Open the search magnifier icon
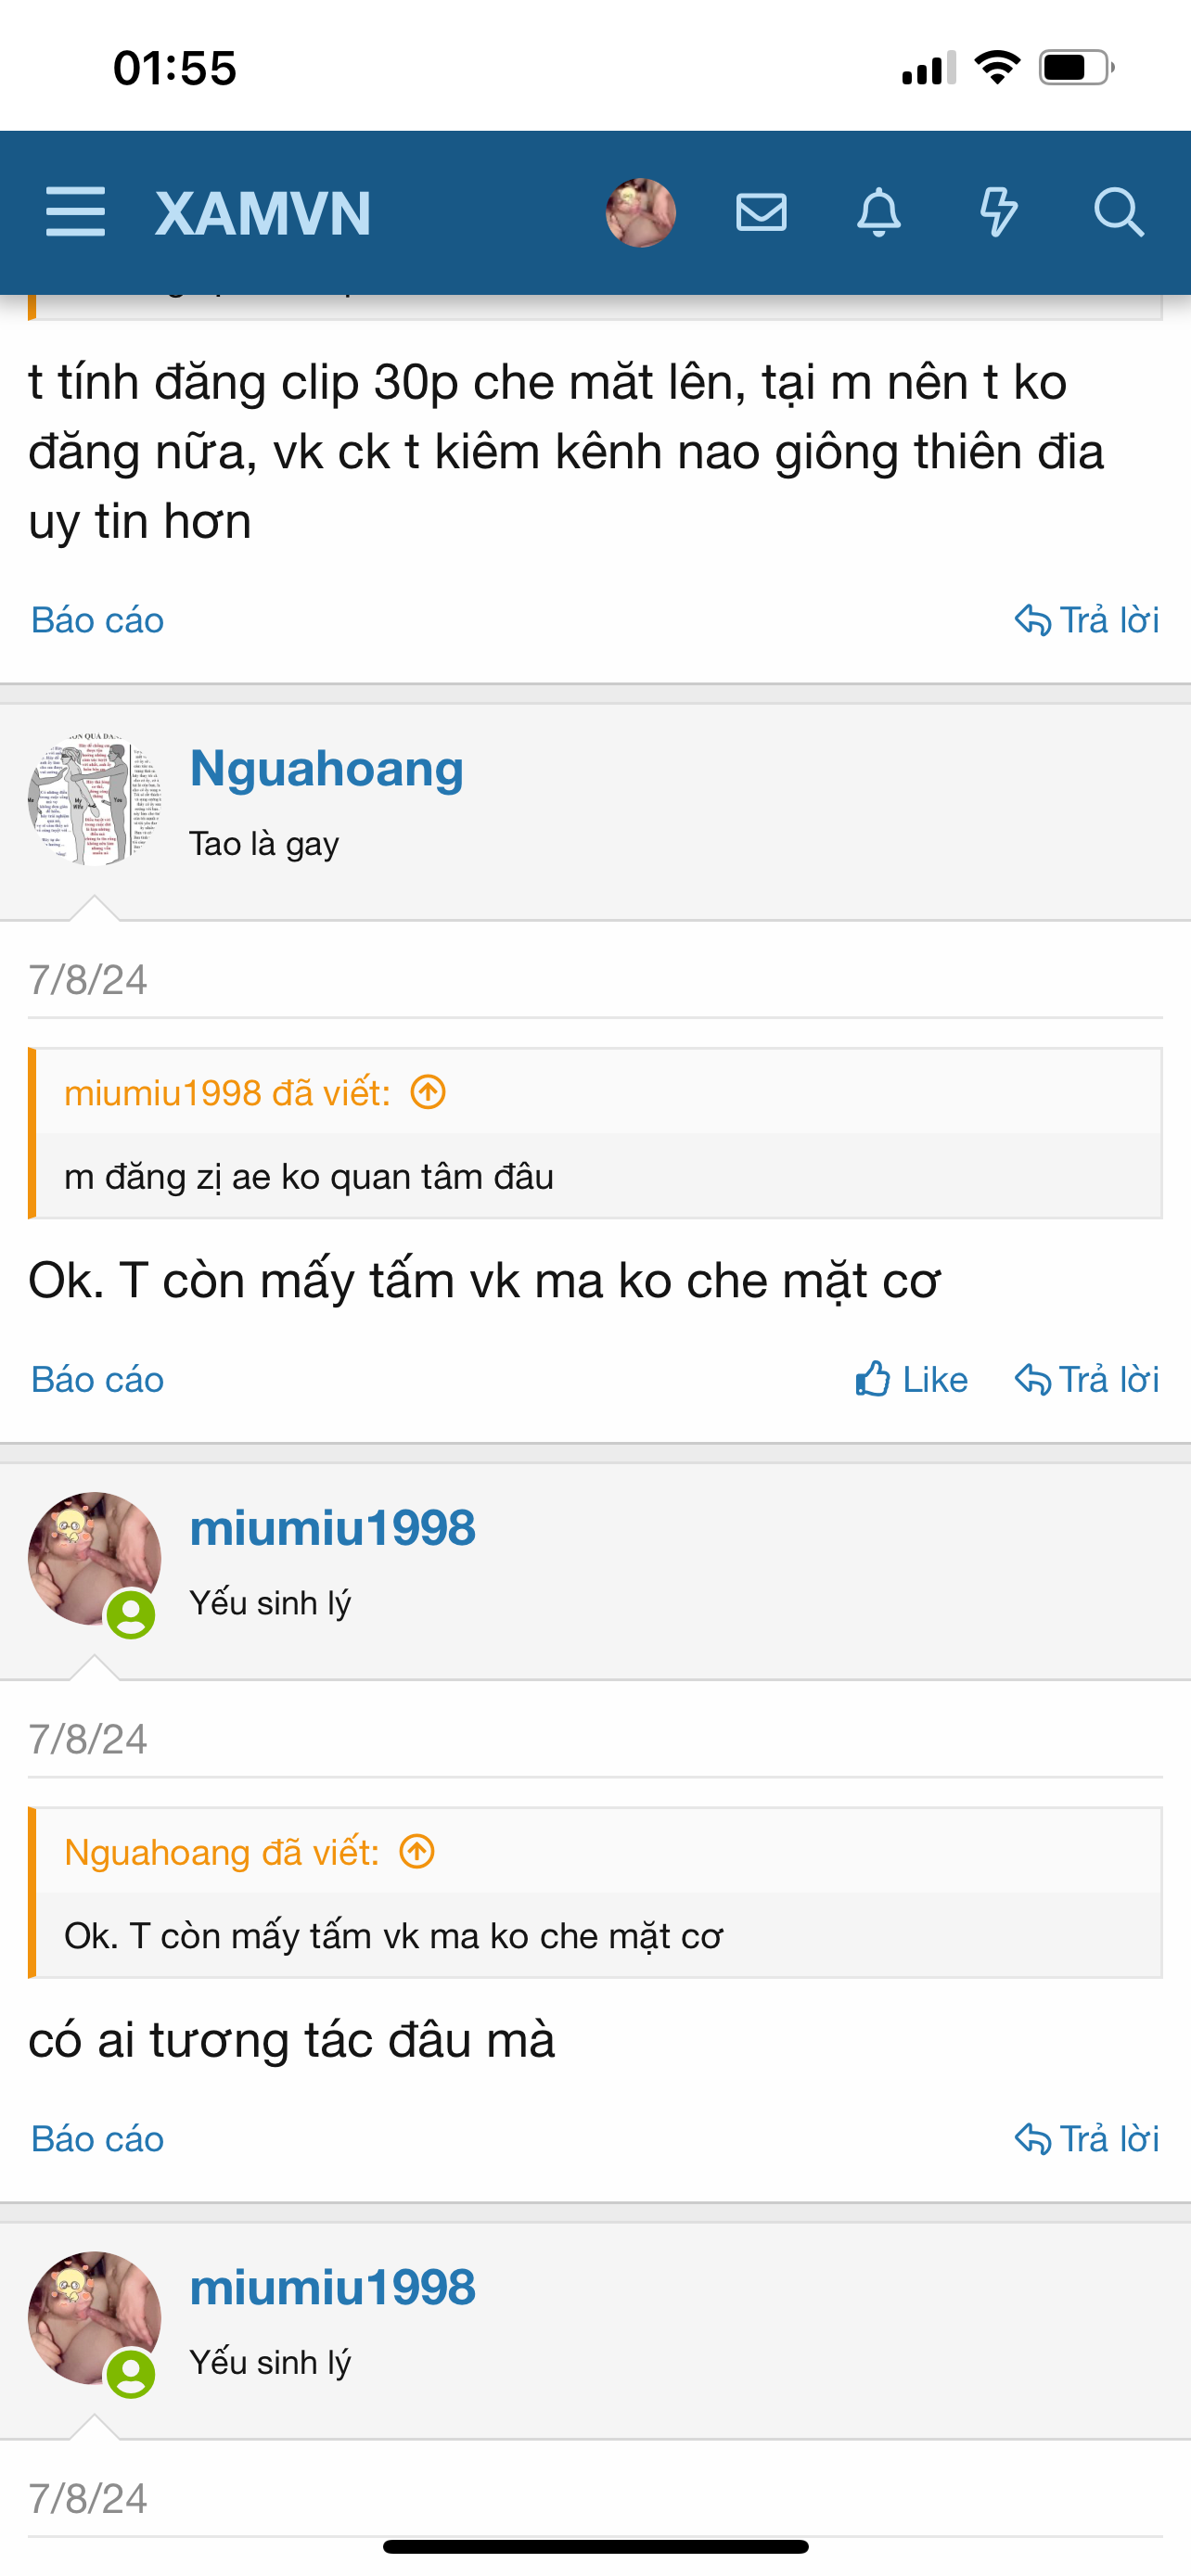The width and height of the screenshot is (1191, 2576). (x=1118, y=212)
